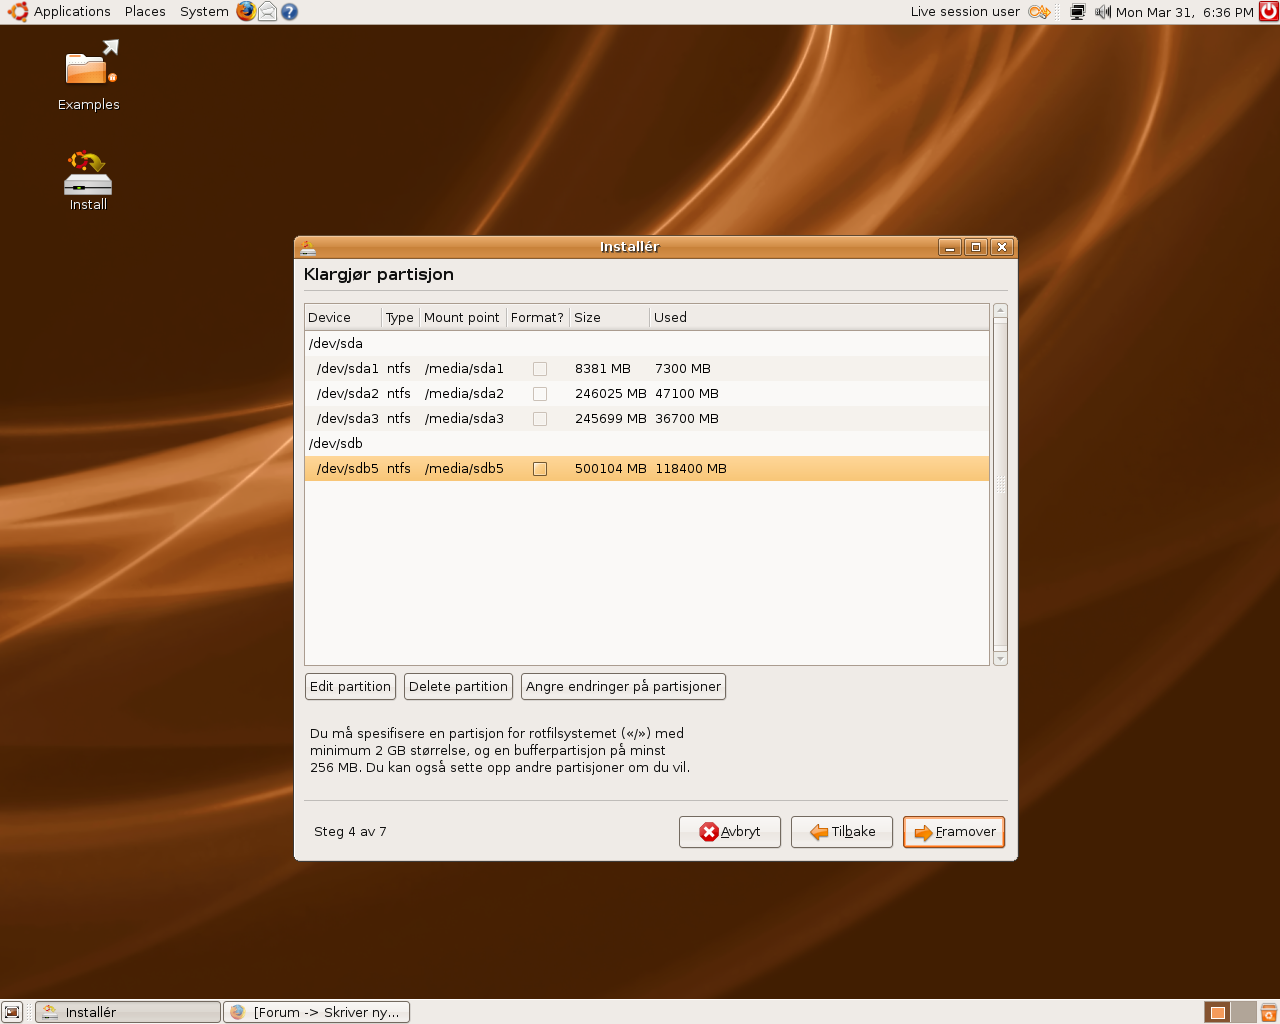Open the System menu
1280x1024 pixels.
[x=204, y=12]
